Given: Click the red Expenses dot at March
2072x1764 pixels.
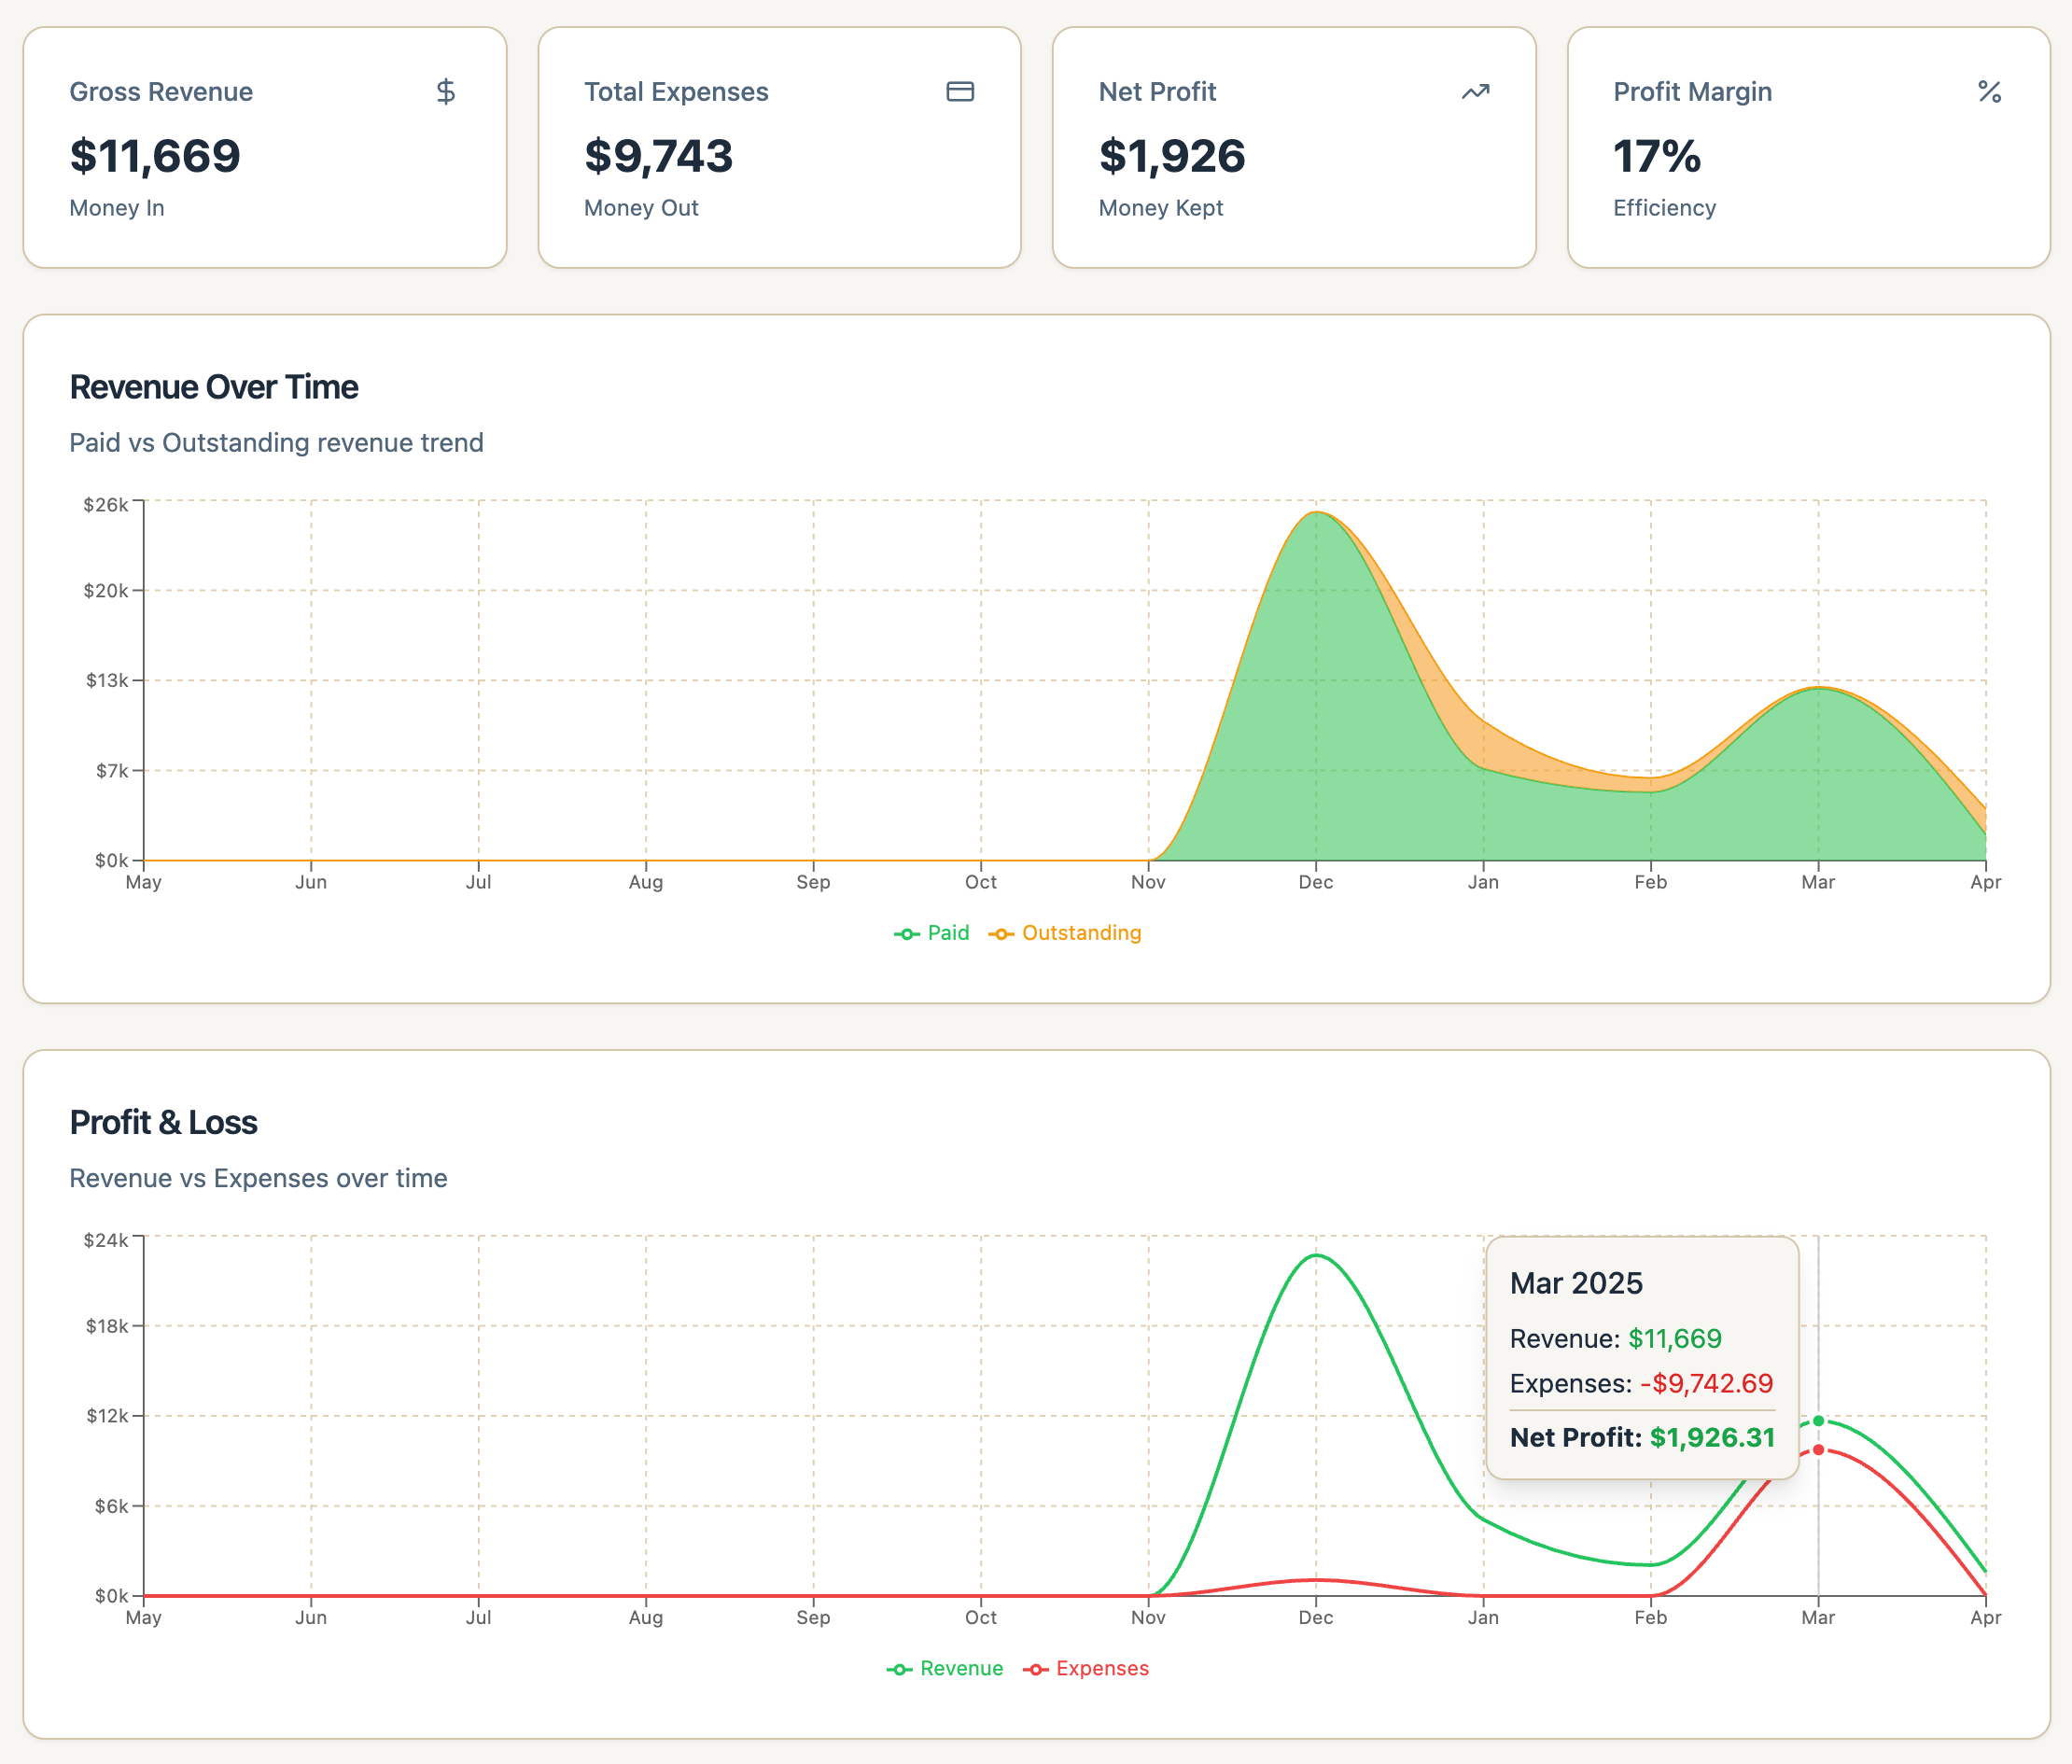Looking at the screenshot, I should (x=1818, y=1450).
